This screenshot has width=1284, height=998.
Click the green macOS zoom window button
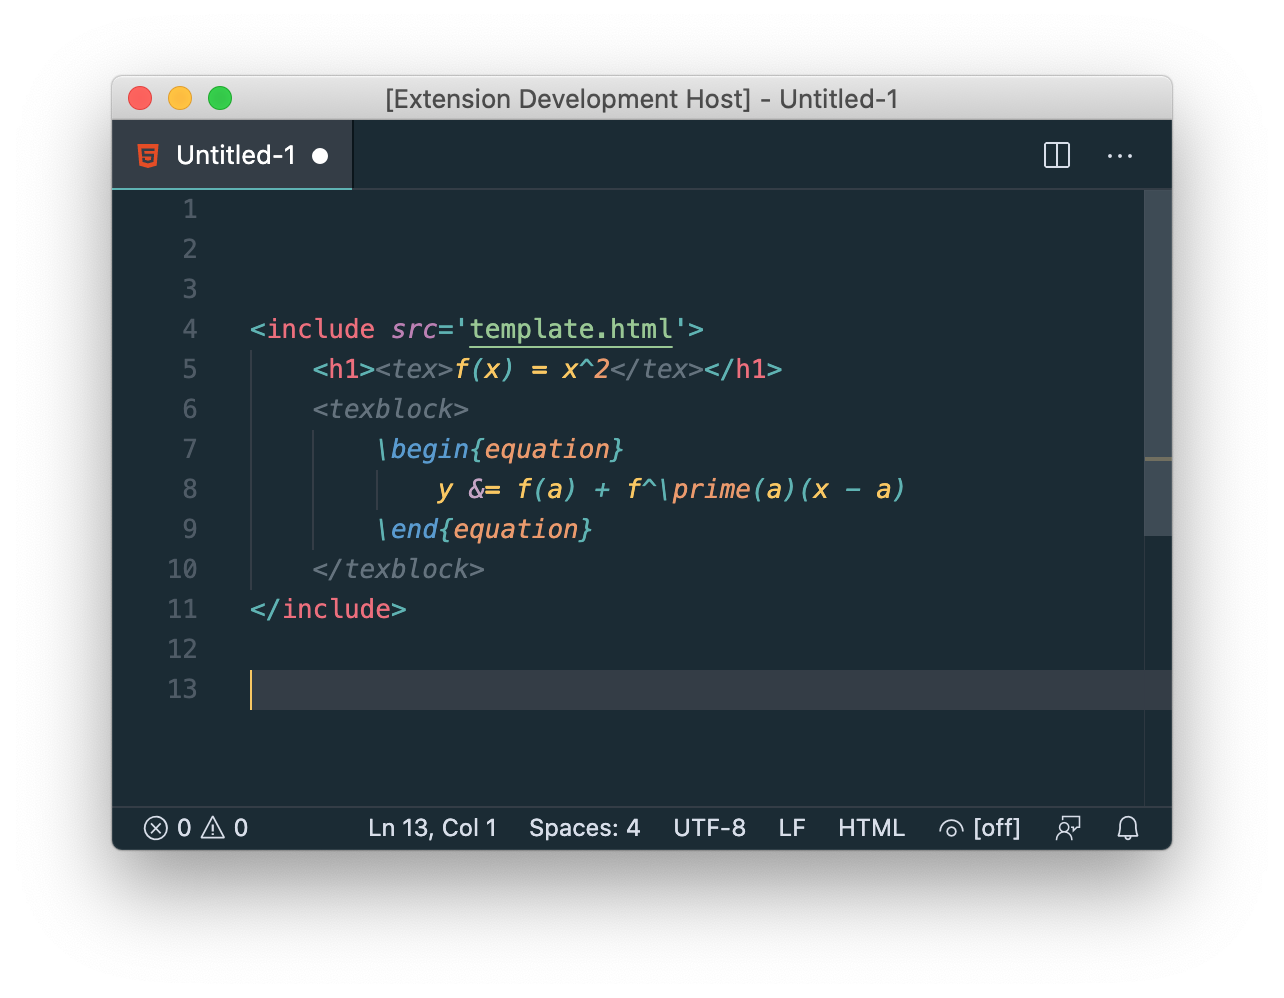(x=220, y=98)
